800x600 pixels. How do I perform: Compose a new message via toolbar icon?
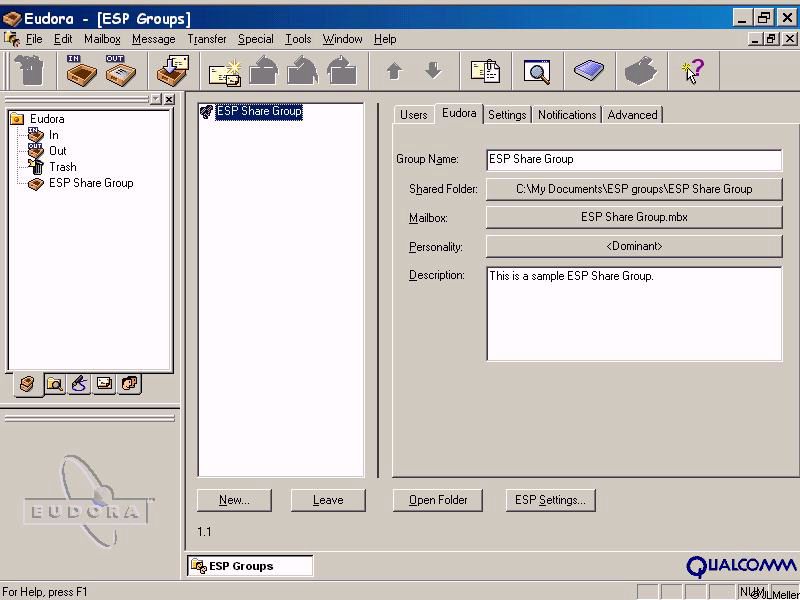click(x=225, y=71)
